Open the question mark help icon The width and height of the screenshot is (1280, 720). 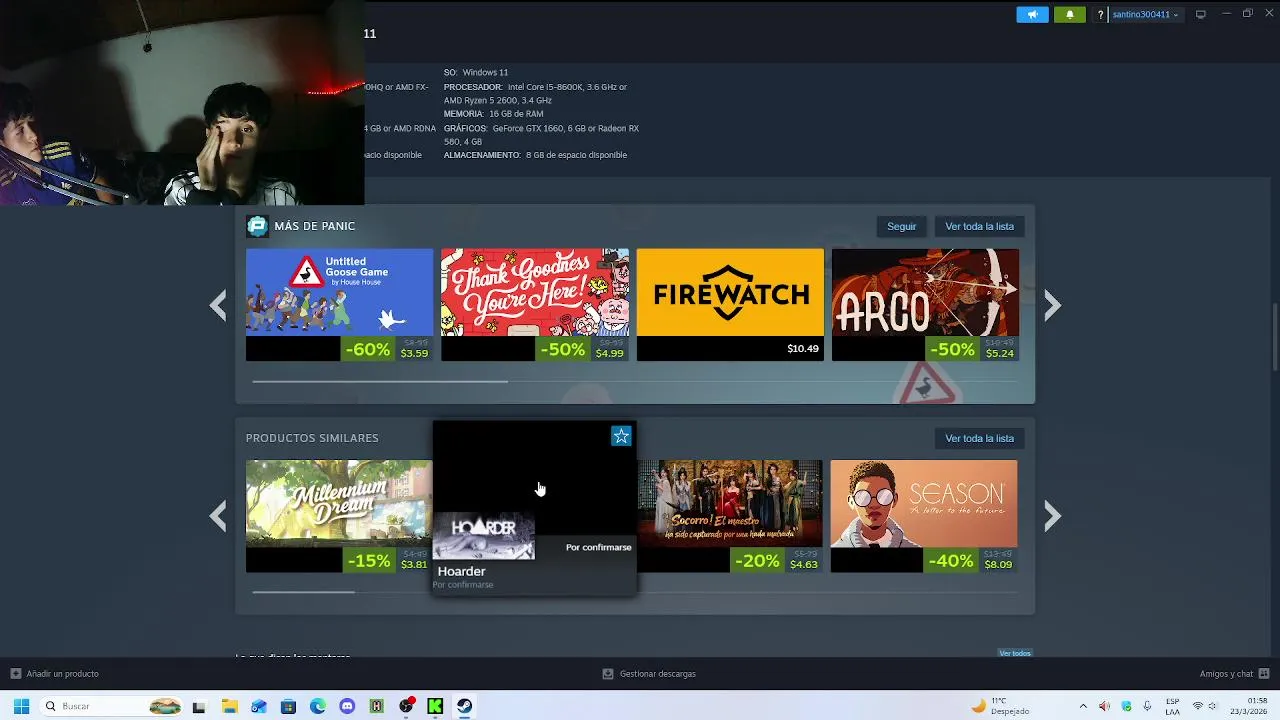(x=1100, y=14)
